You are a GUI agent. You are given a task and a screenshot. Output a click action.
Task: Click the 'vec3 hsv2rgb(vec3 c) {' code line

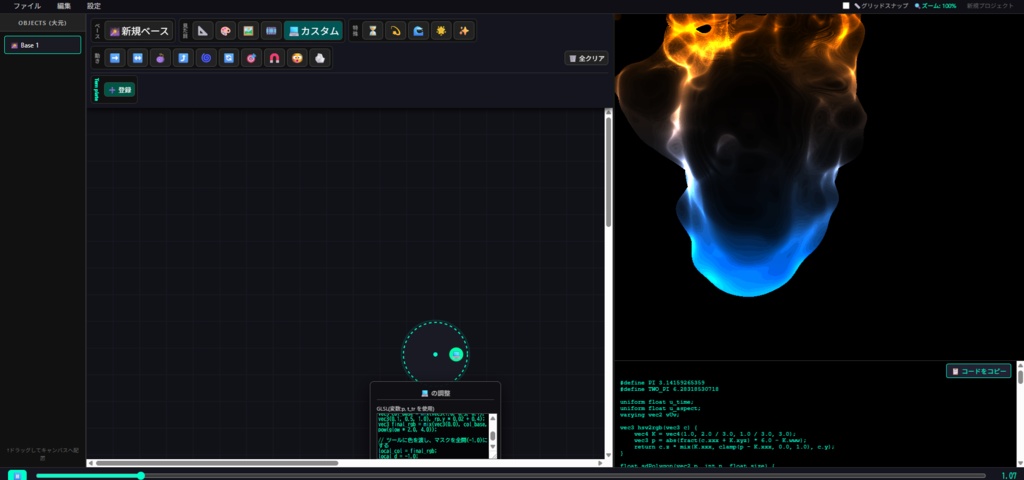pyautogui.click(x=658, y=427)
